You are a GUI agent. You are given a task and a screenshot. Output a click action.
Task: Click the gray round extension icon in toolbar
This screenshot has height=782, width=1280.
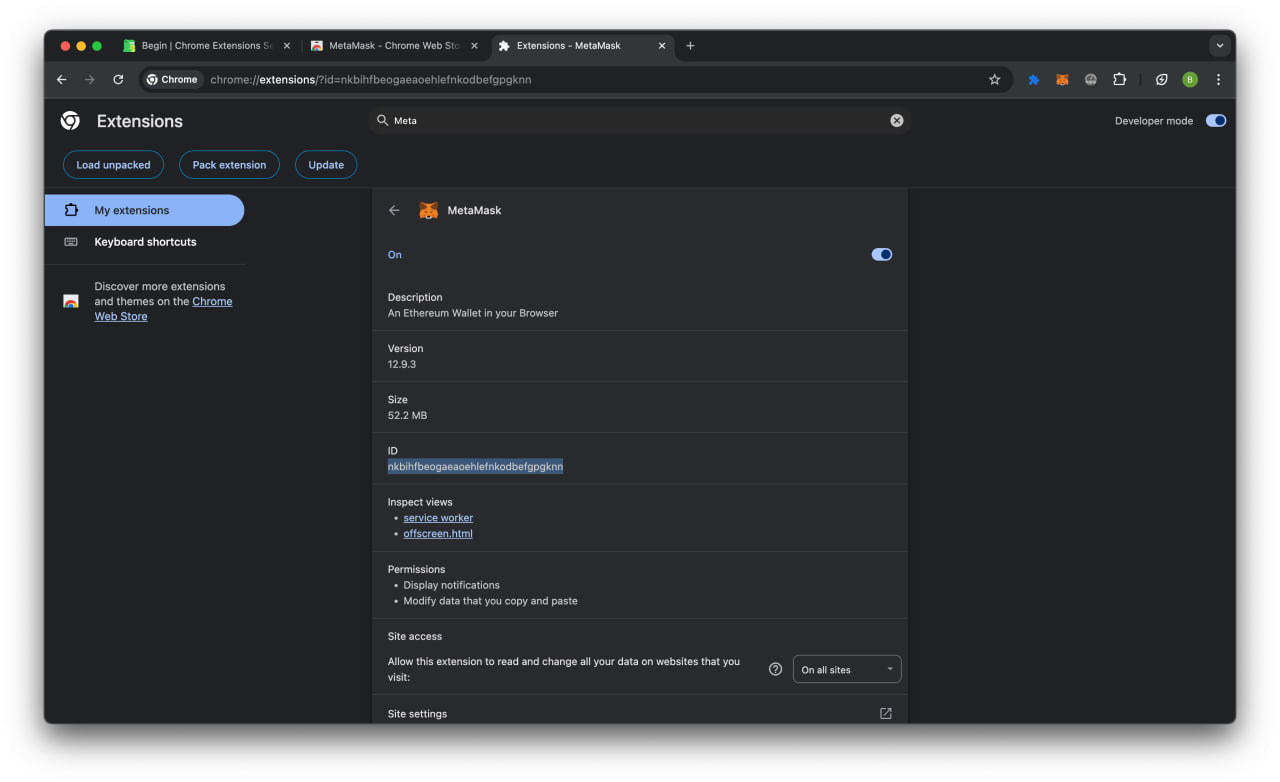(1091, 80)
